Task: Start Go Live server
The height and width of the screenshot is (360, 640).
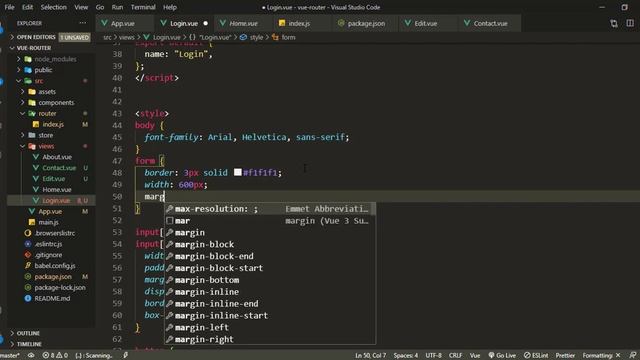Action: point(502,356)
